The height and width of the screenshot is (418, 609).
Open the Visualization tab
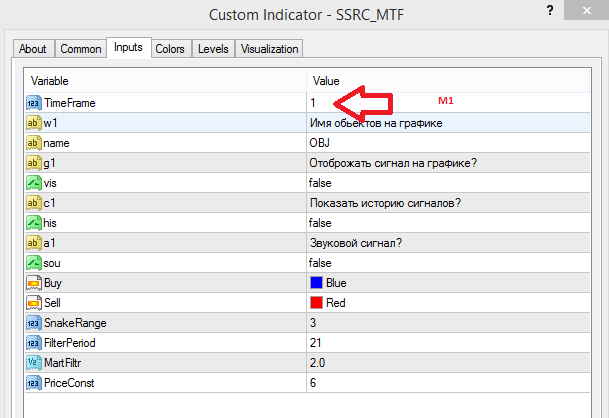coord(269,49)
